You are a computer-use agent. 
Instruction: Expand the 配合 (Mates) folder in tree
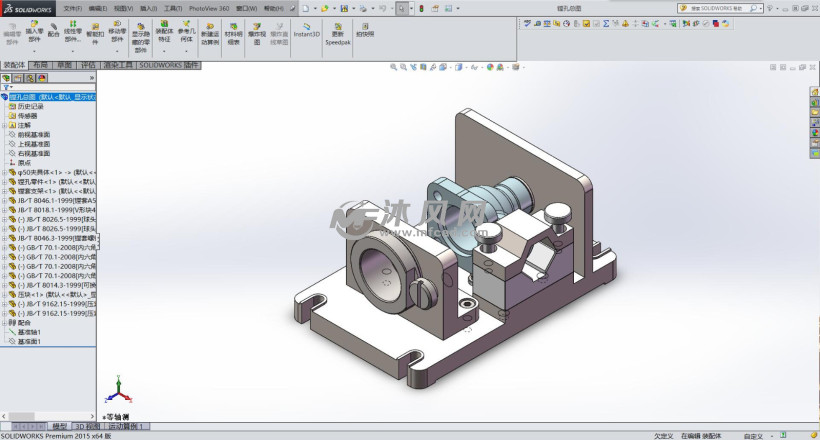coord(4,323)
